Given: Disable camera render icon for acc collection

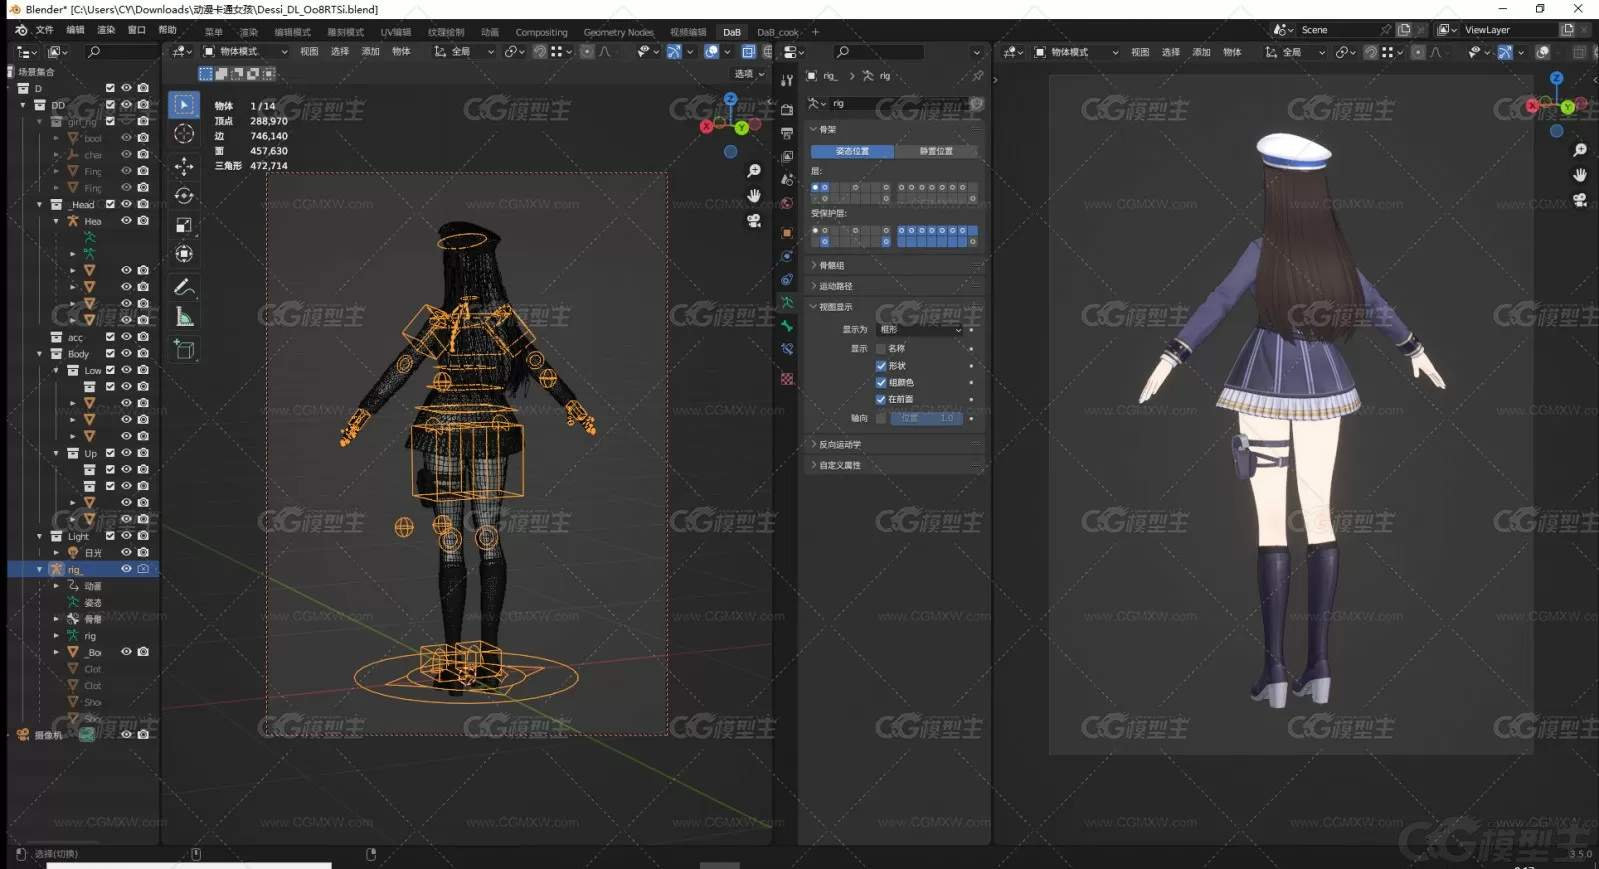Looking at the screenshot, I should [x=143, y=337].
